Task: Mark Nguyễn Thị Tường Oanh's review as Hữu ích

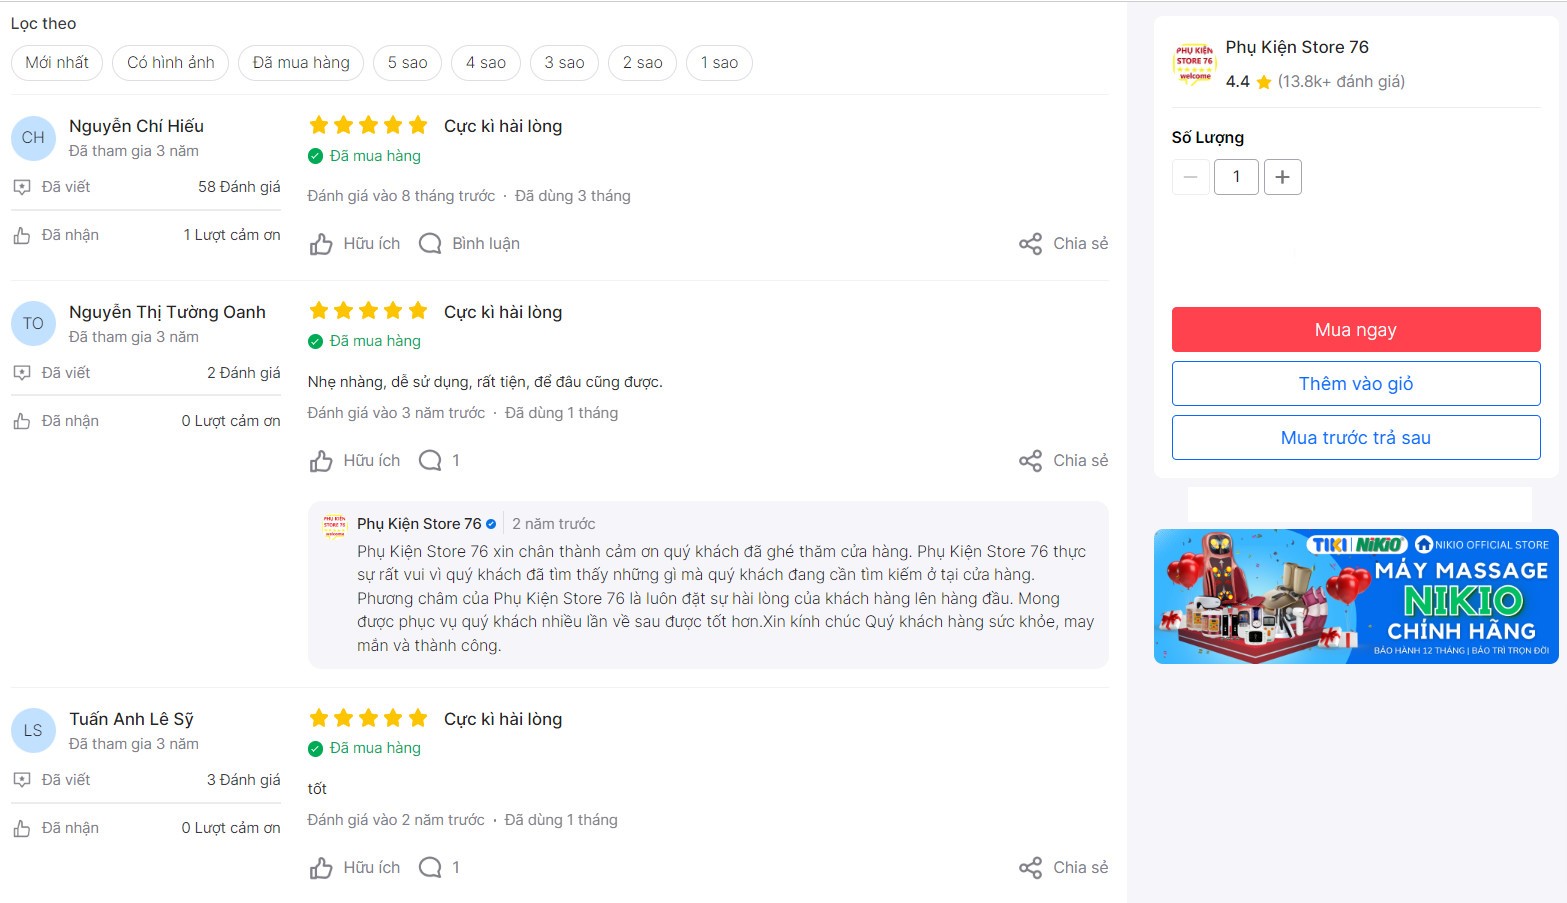Action: point(354,461)
